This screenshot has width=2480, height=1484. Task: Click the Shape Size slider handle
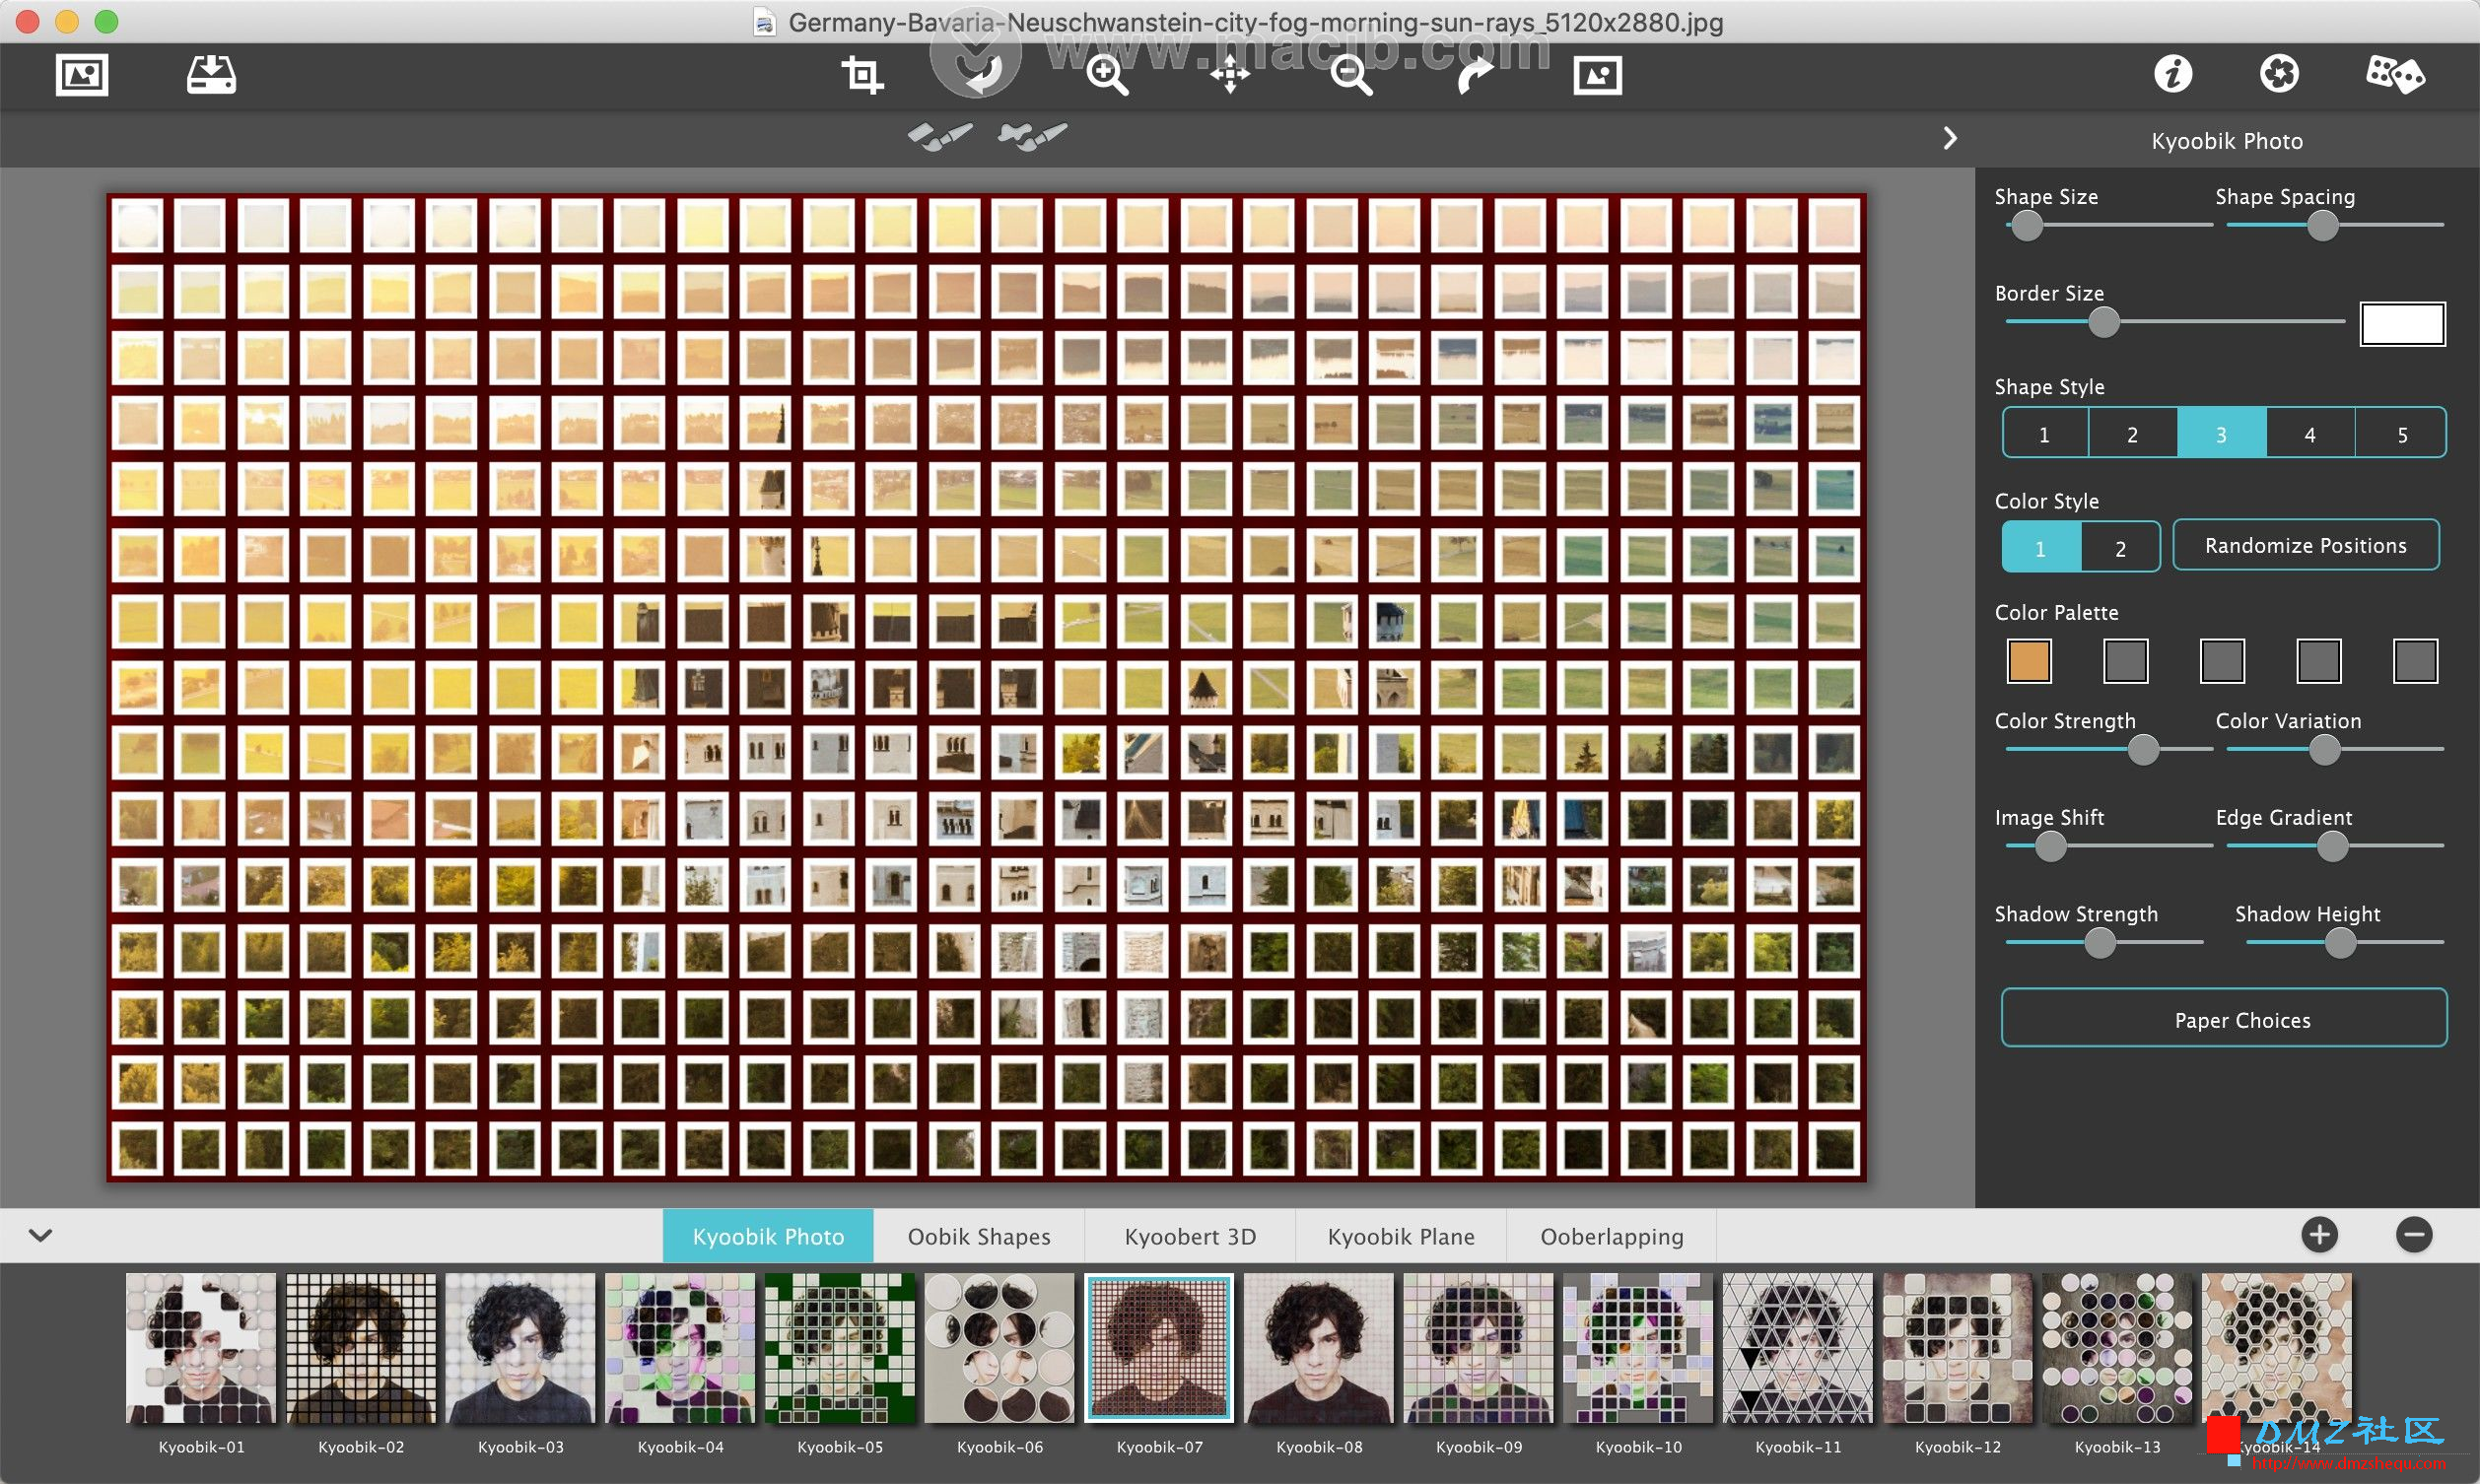pos(2027,226)
